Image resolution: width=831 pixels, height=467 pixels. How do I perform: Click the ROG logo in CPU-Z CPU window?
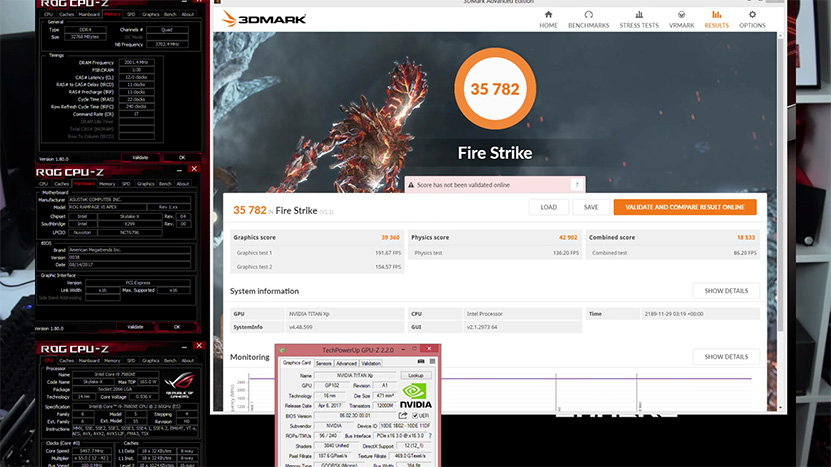click(180, 385)
